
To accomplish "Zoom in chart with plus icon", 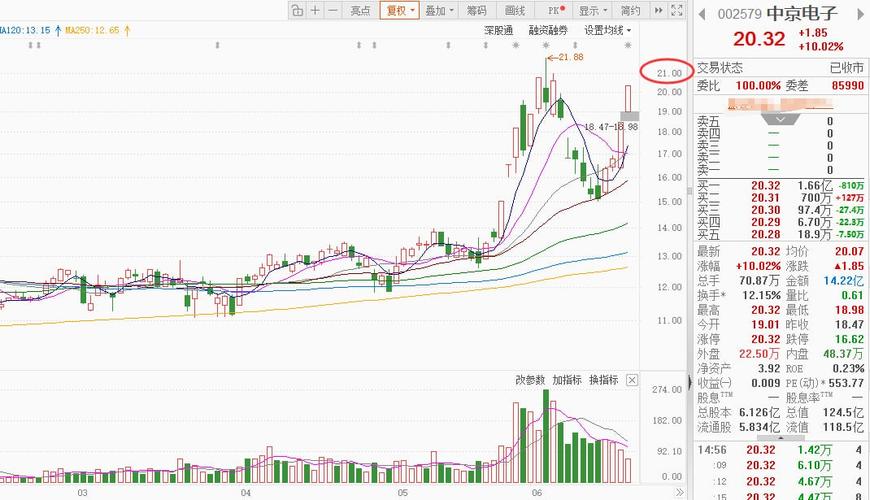I will tap(315, 10).
